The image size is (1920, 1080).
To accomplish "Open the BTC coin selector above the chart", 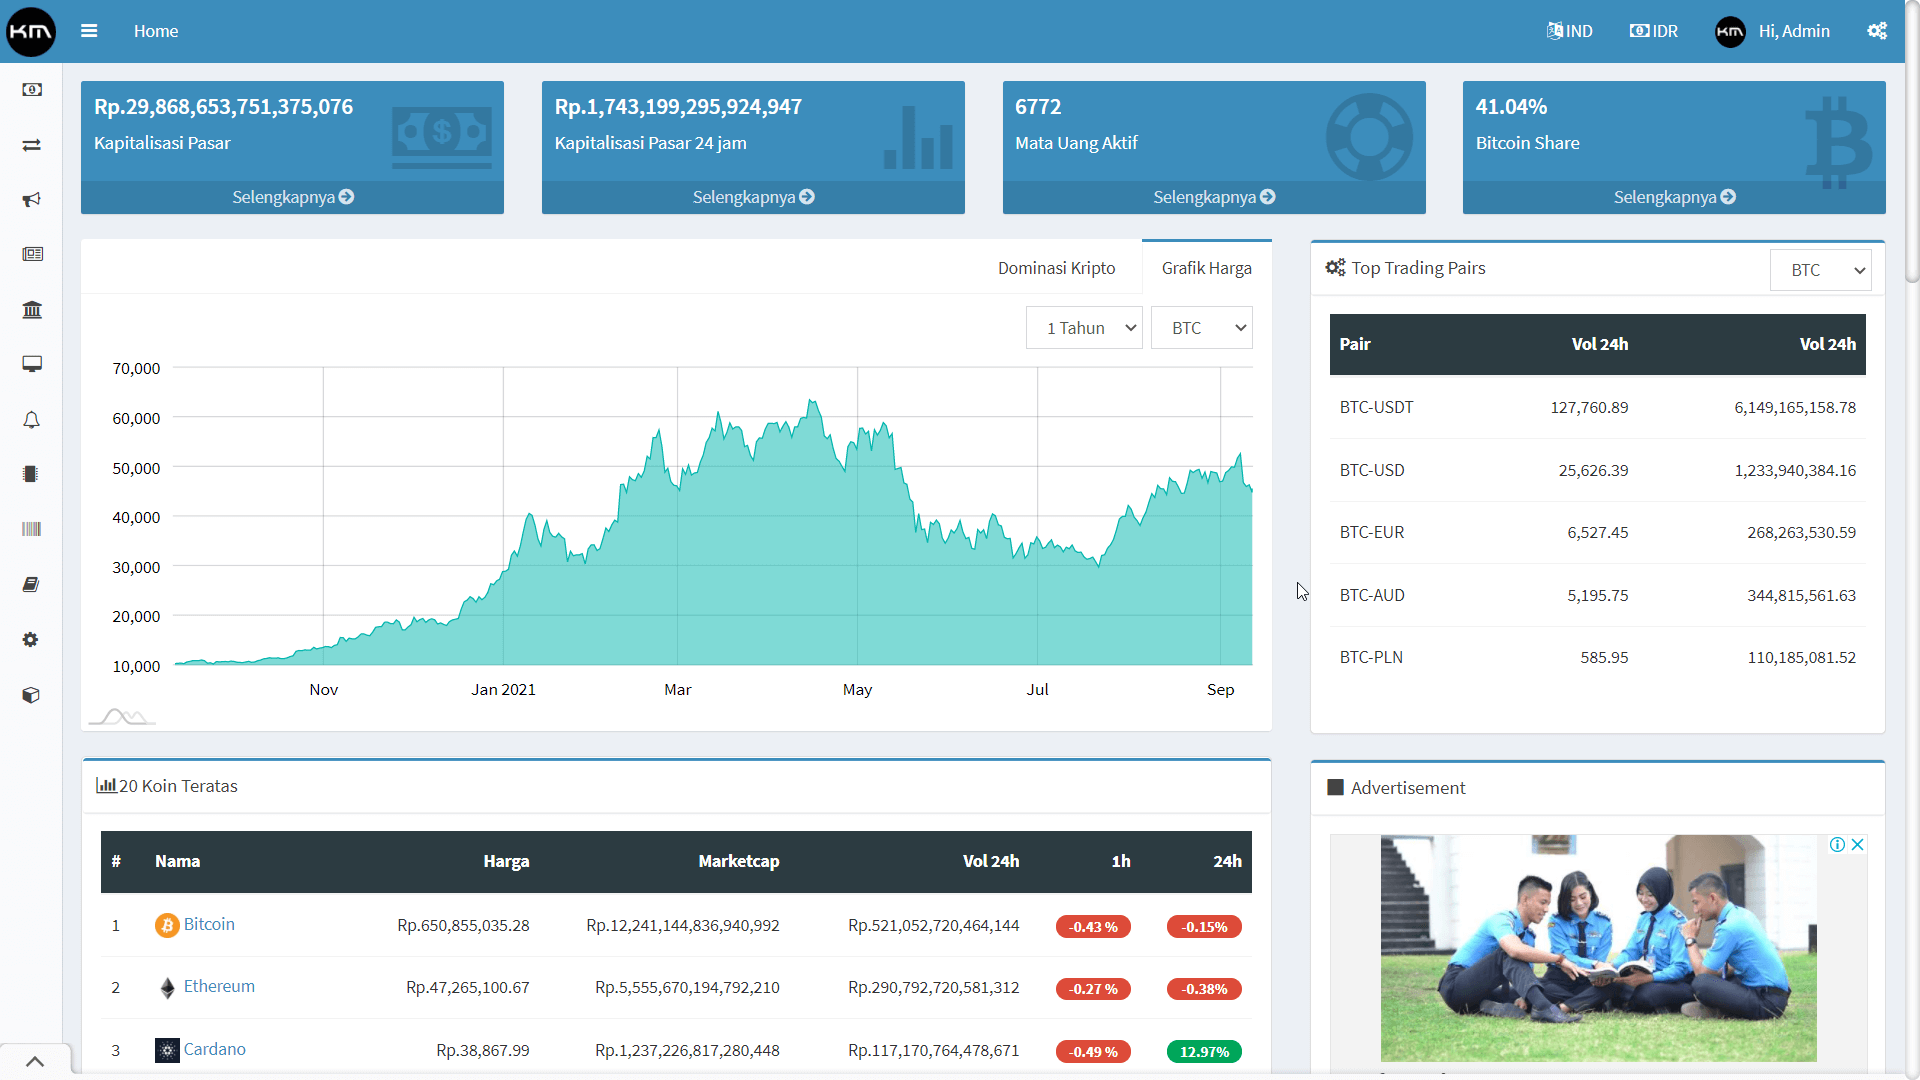I will click(1201, 327).
